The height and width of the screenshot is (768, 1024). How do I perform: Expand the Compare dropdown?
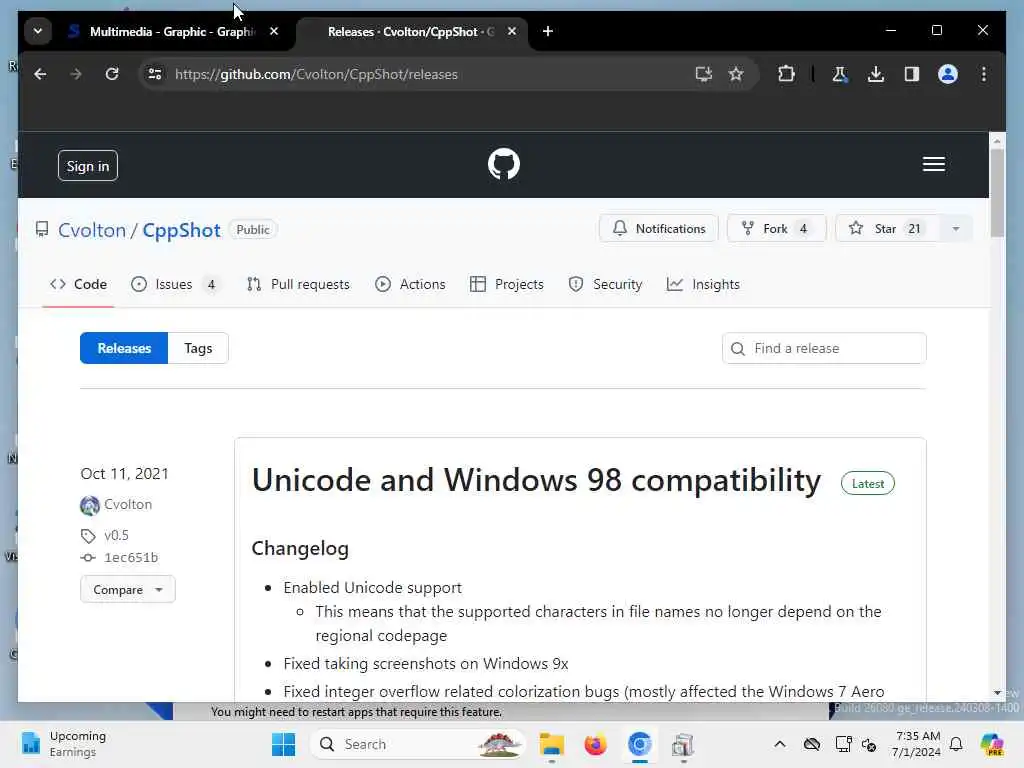127,589
